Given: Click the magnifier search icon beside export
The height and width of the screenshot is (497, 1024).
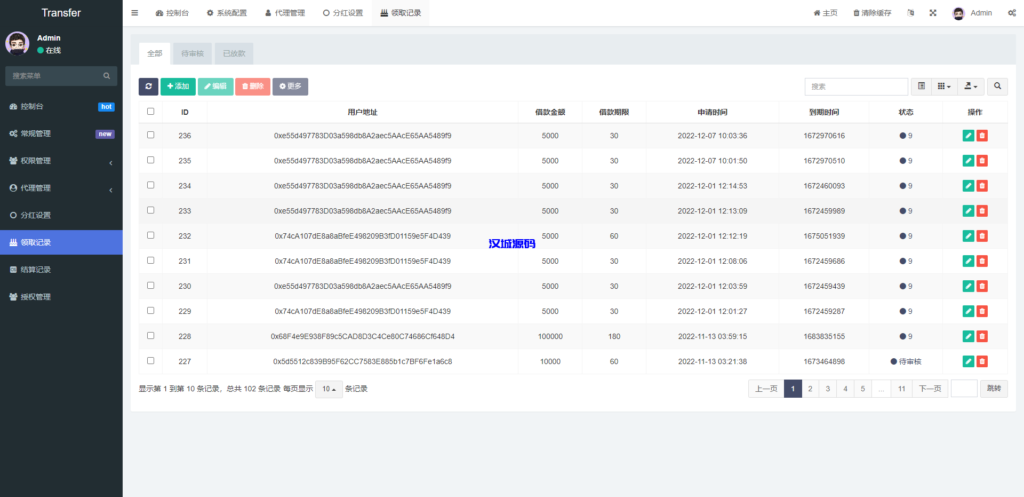Looking at the screenshot, I should coord(997,87).
